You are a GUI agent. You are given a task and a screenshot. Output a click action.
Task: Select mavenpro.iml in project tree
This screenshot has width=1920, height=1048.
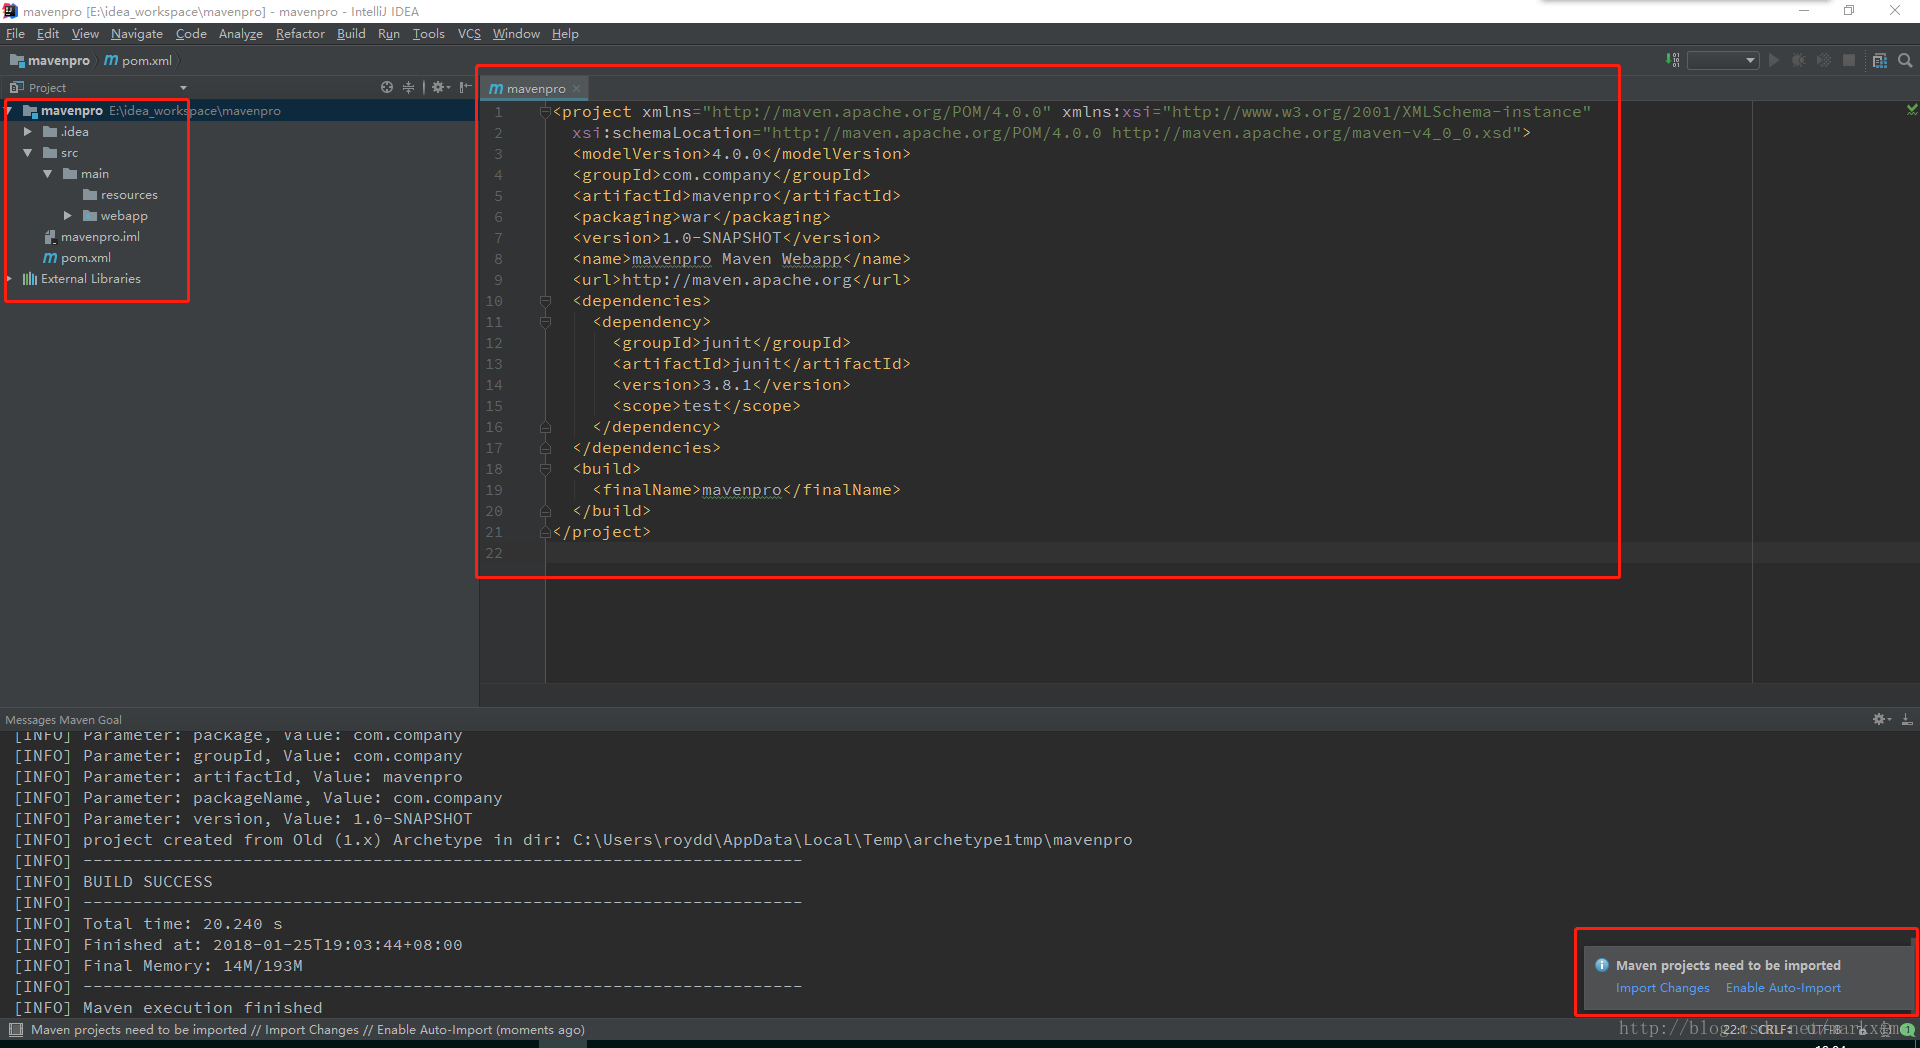(x=92, y=237)
